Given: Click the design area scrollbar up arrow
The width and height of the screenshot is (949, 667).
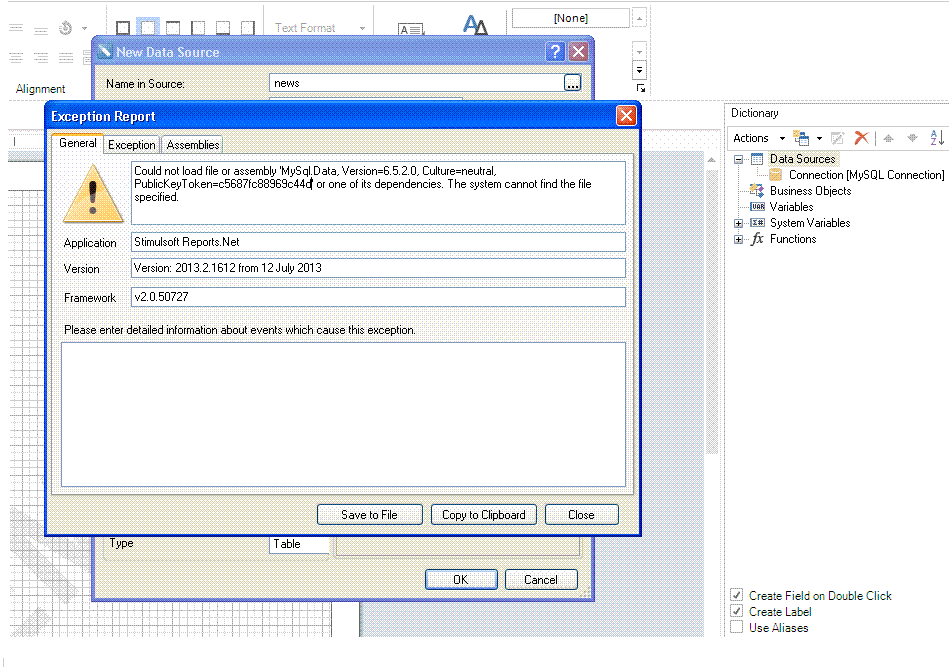Looking at the screenshot, I should tap(712, 160).
